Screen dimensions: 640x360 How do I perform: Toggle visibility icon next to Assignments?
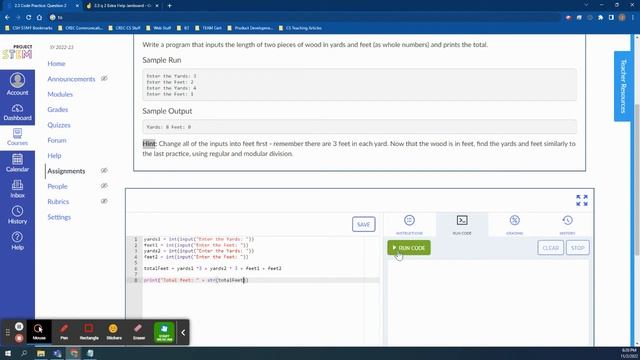(104, 171)
